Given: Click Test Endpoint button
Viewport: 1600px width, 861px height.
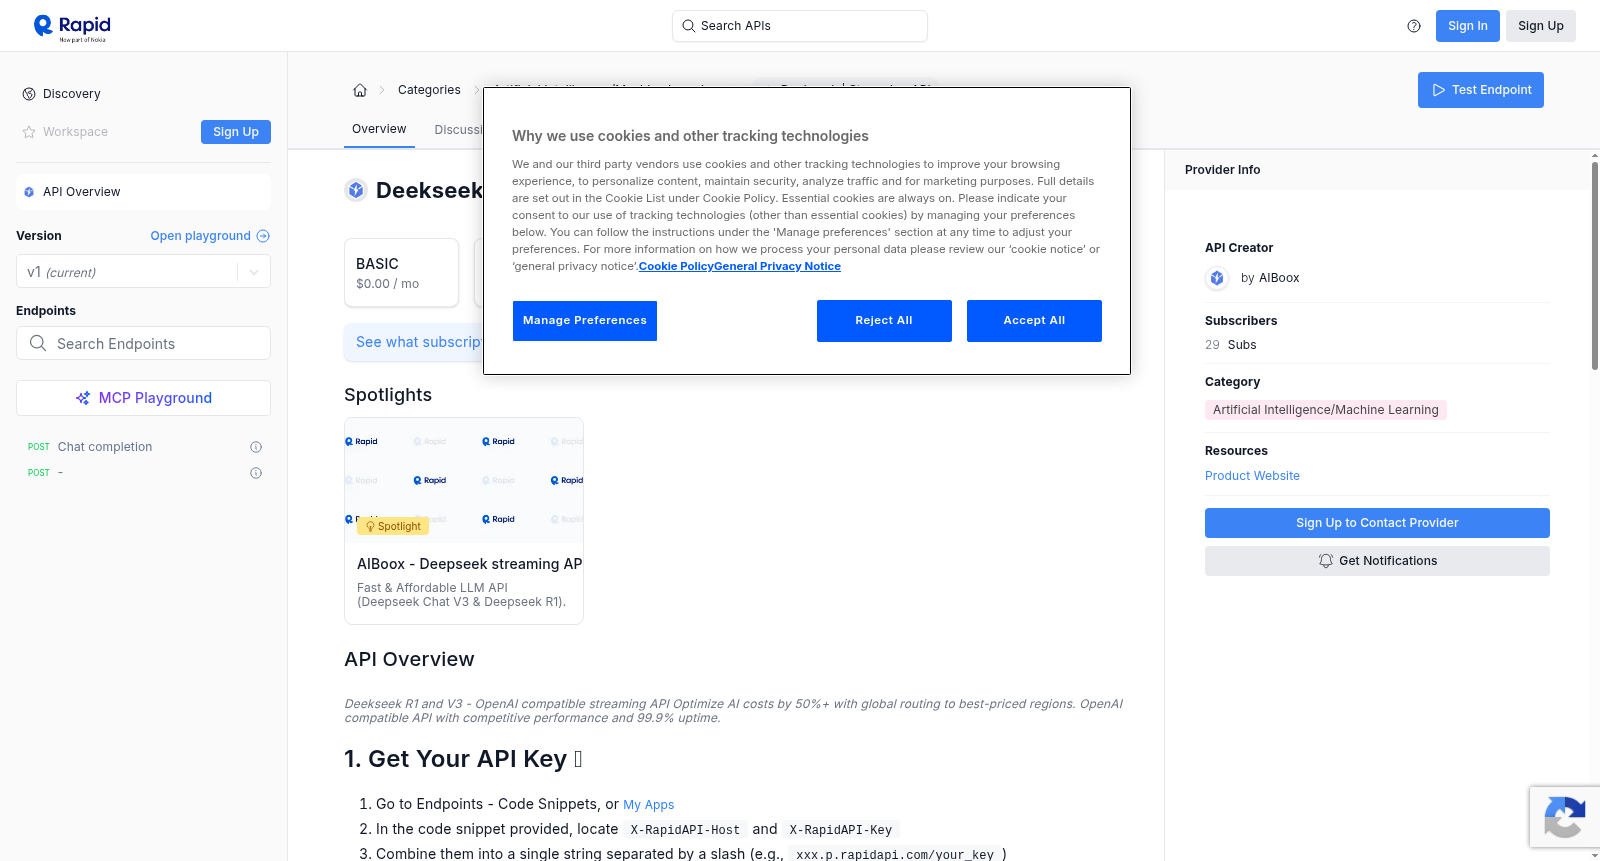Looking at the screenshot, I should [x=1481, y=90].
